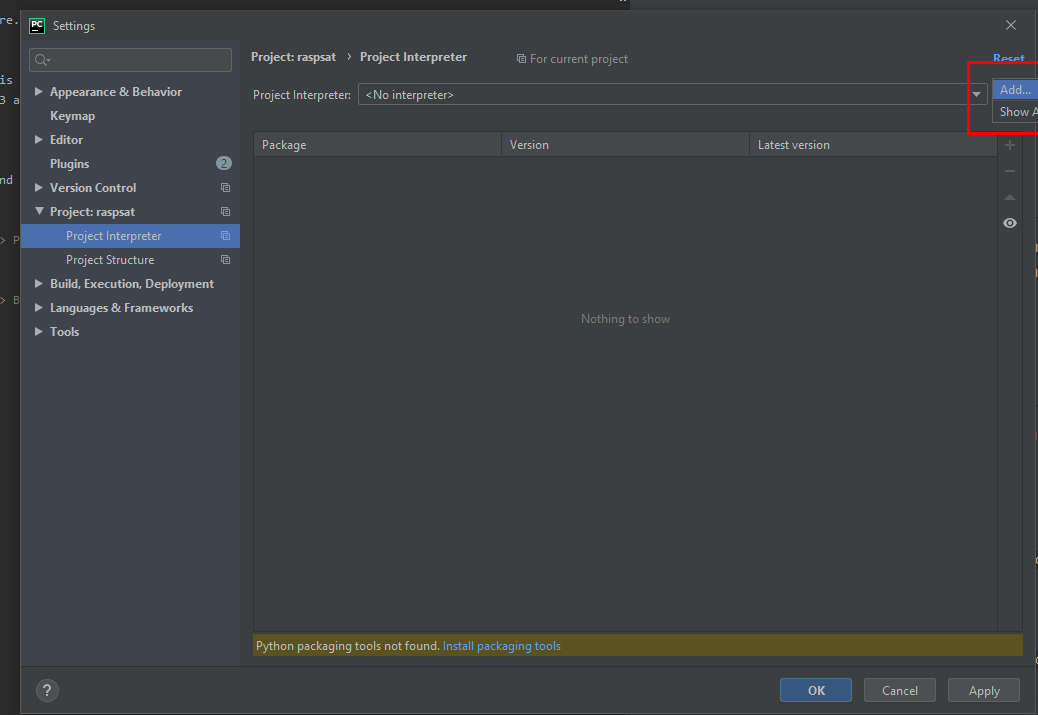Toggle the show early releases eye icon
Image resolution: width=1038 pixels, height=715 pixels.
1010,223
